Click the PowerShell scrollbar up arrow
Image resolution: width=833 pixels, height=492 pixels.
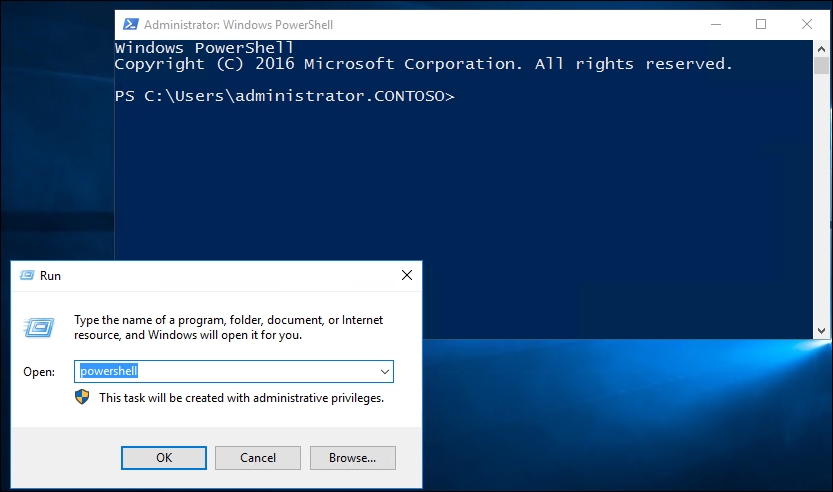(821, 49)
